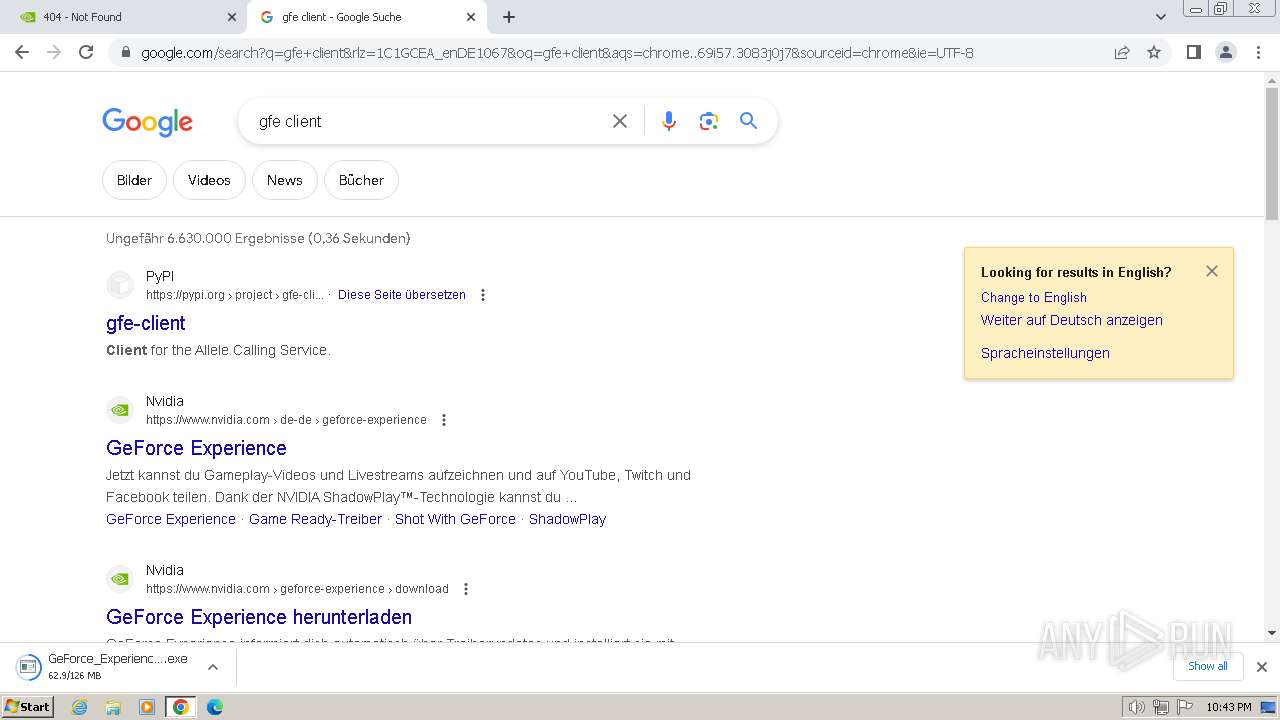Bookmark this page with the star icon
The image size is (1280, 720).
pos(1154,52)
